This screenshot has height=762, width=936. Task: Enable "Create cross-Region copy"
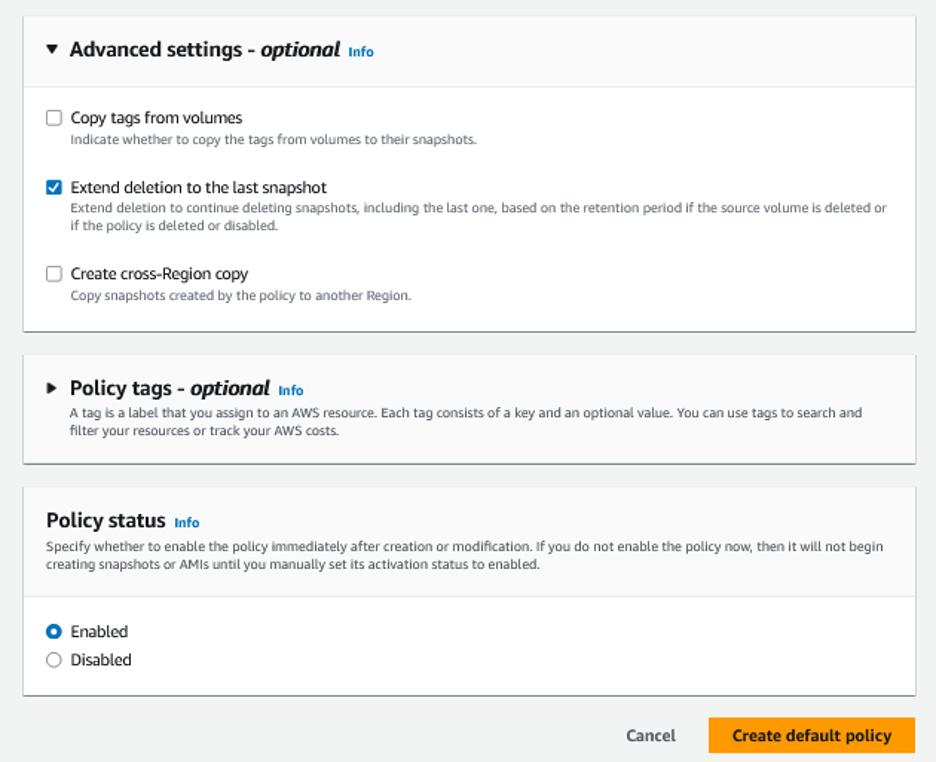(x=53, y=273)
